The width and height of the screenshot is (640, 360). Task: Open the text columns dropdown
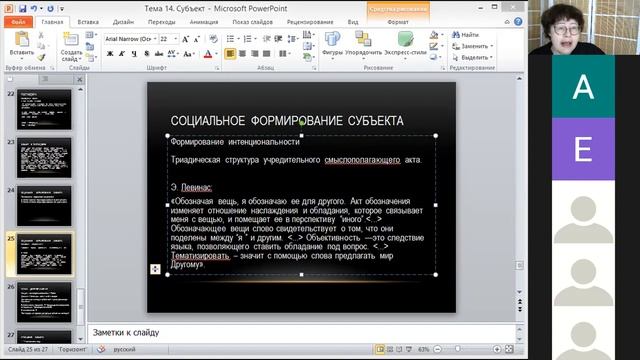[x=284, y=53]
